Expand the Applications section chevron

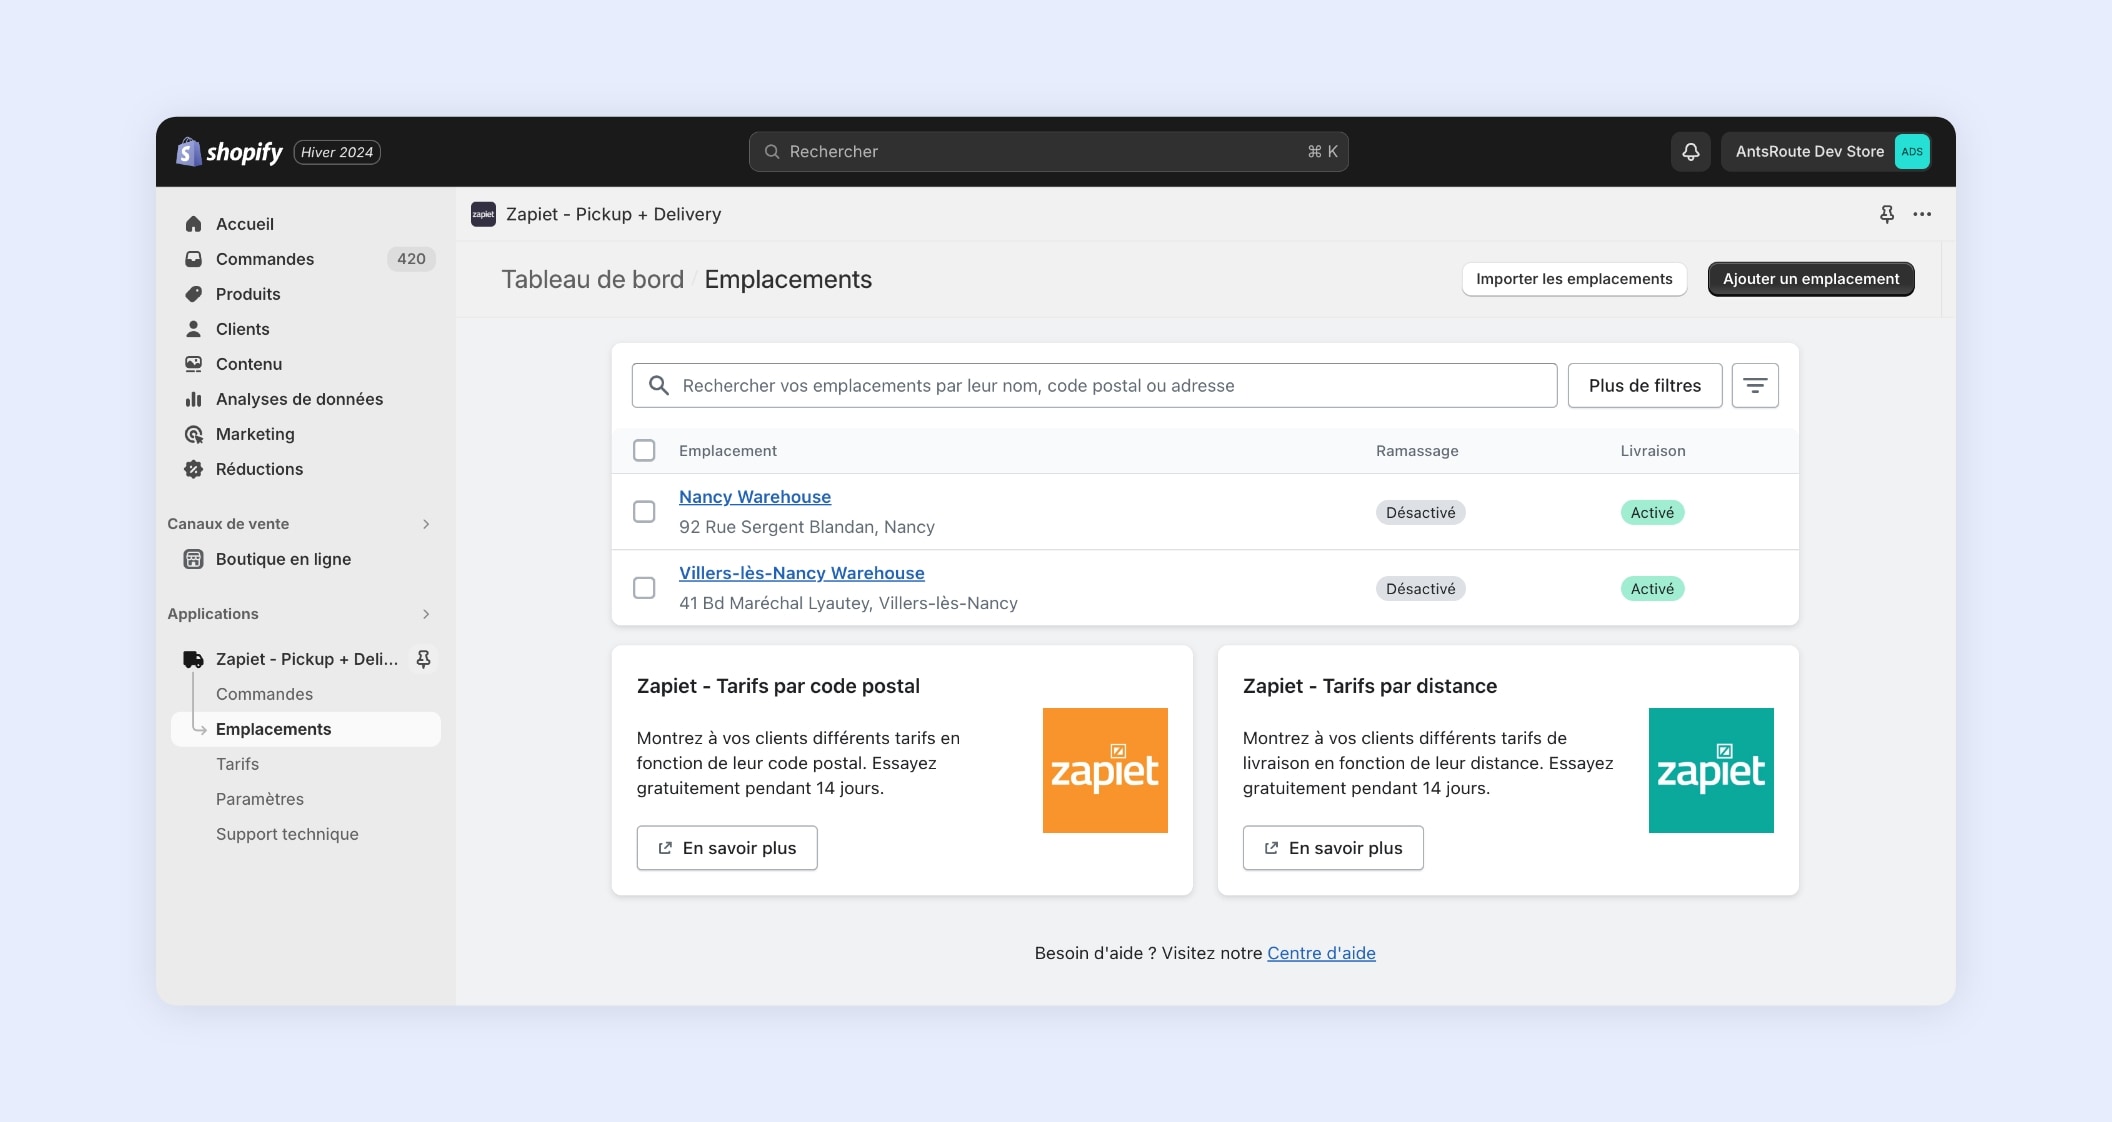(x=426, y=614)
